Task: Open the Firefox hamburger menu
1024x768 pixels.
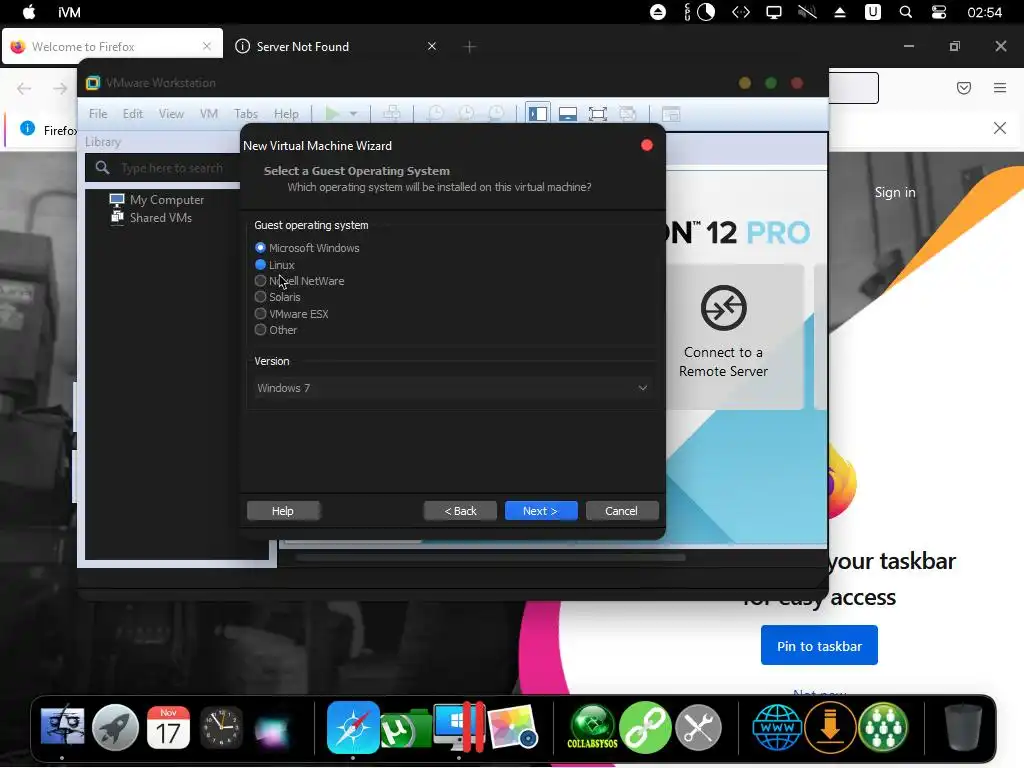Action: (1000, 88)
